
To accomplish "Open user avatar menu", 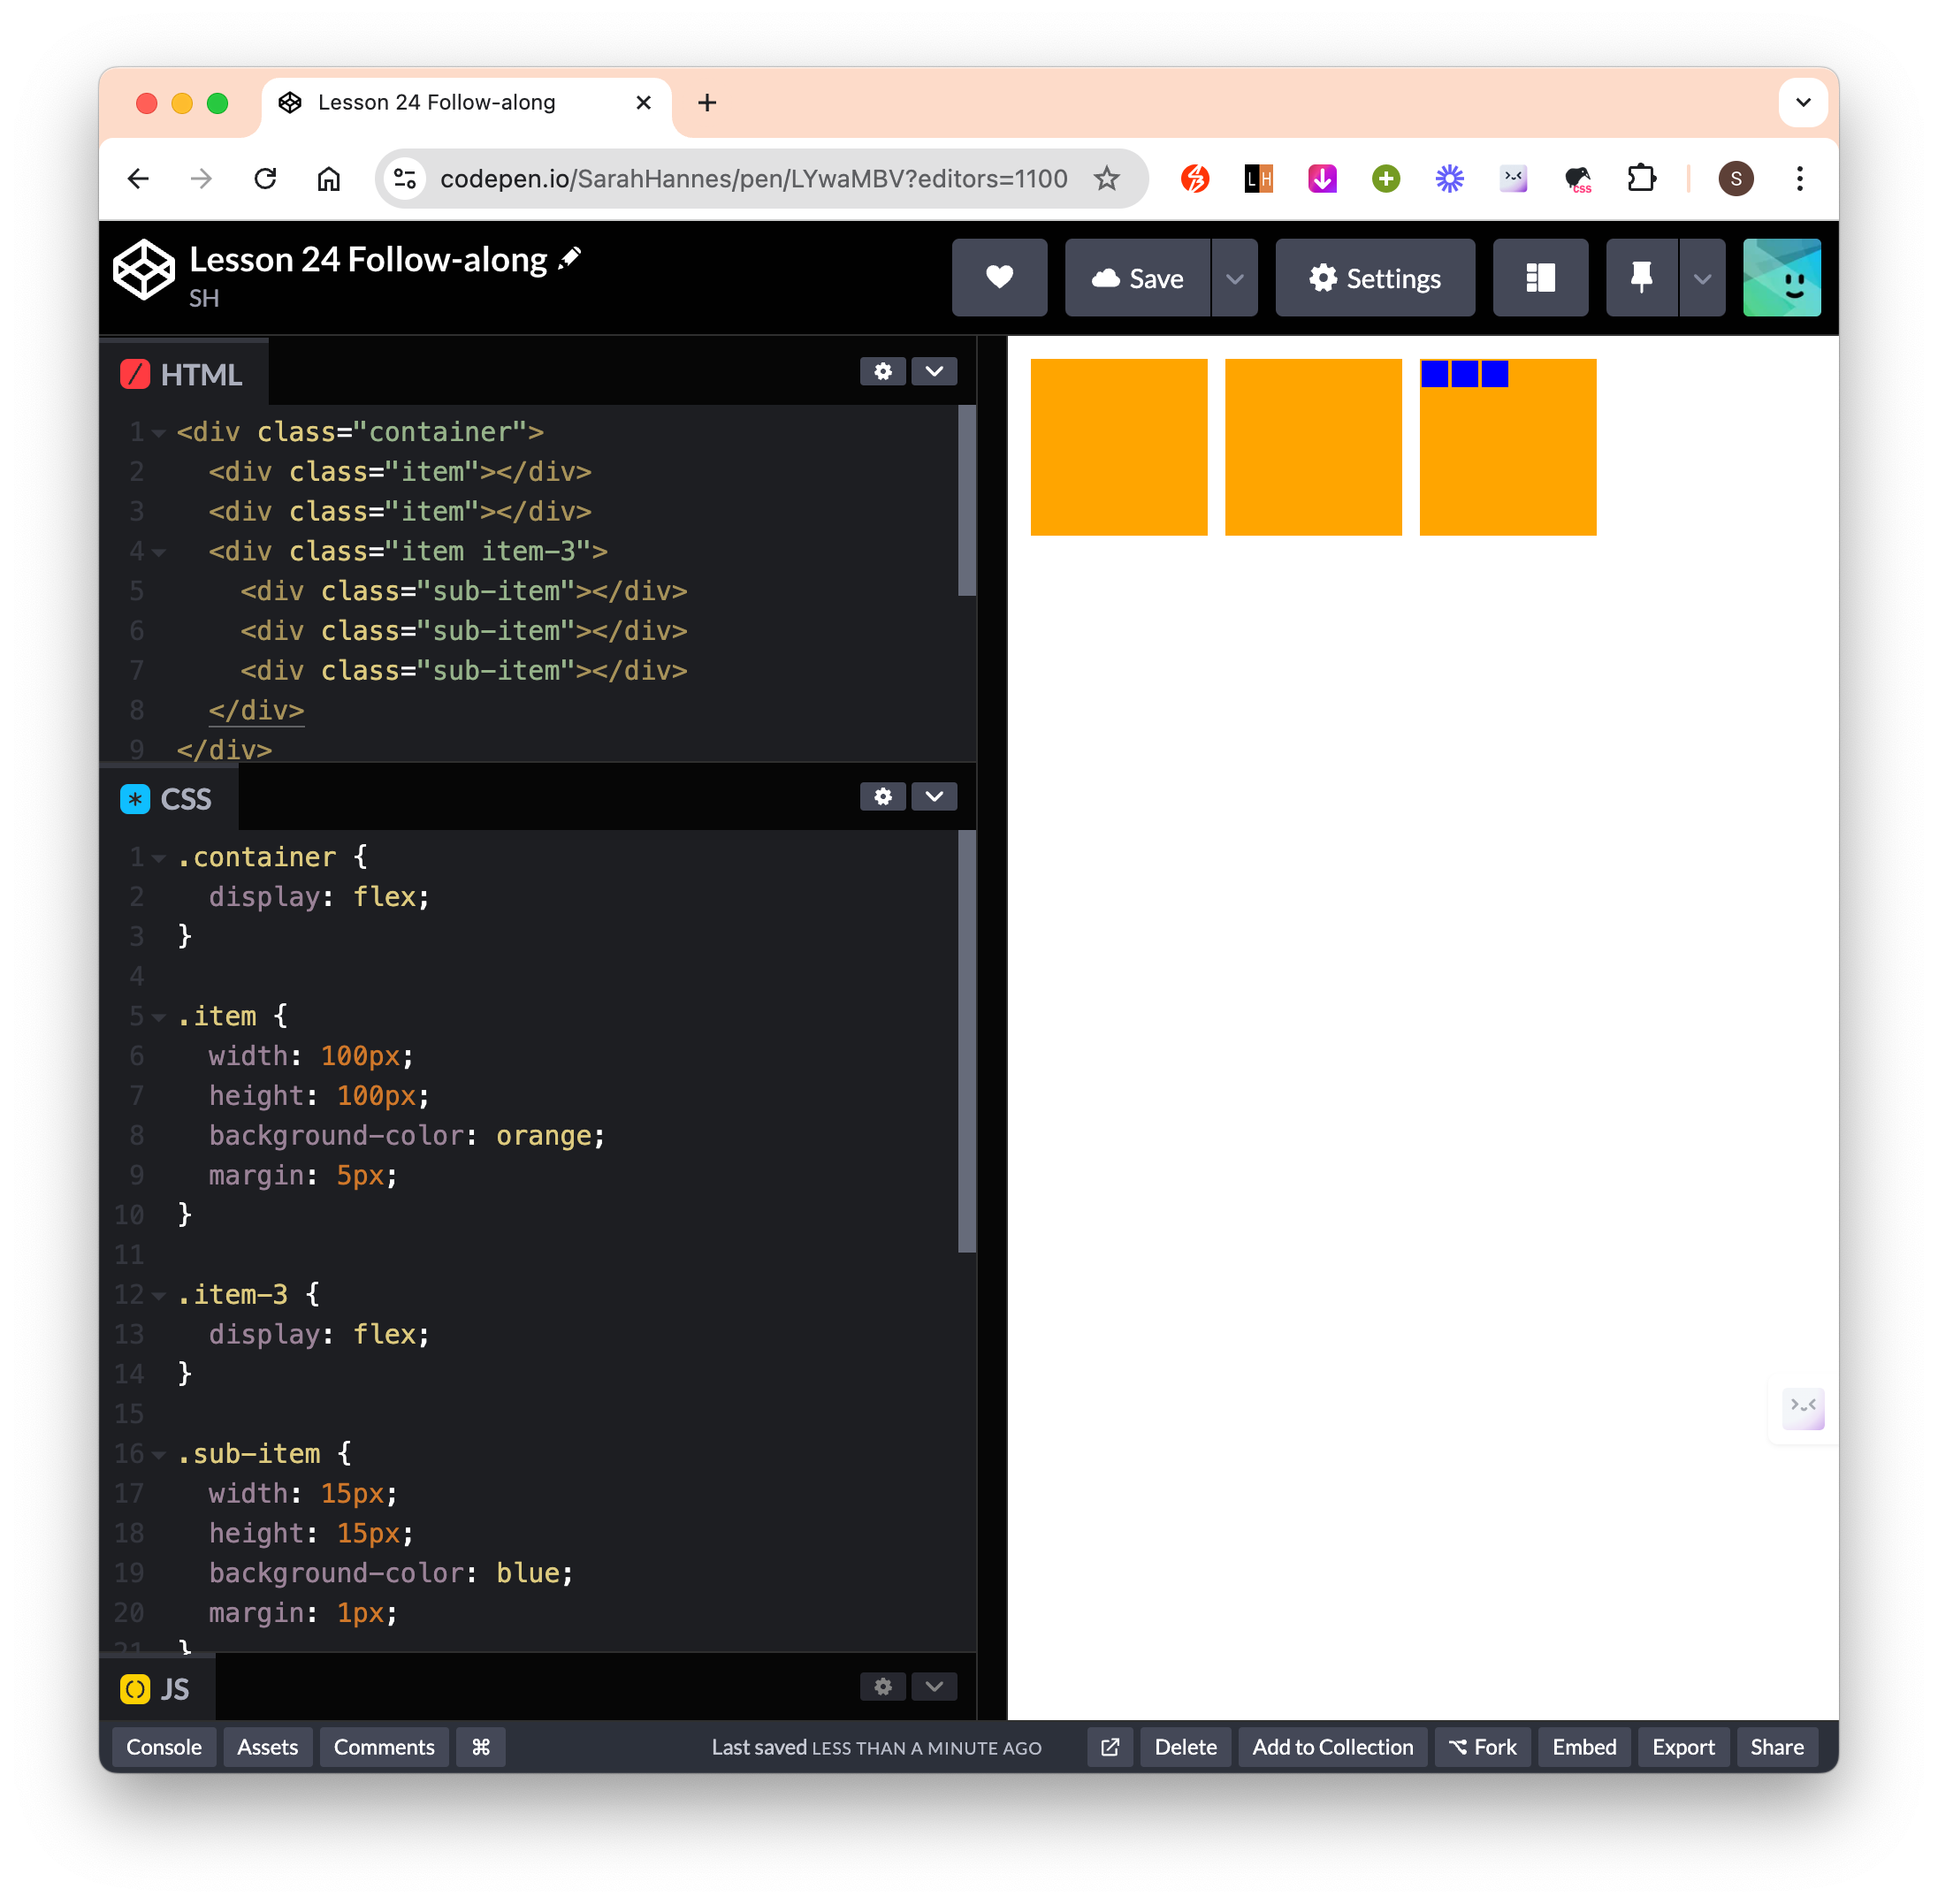I will (1782, 278).
